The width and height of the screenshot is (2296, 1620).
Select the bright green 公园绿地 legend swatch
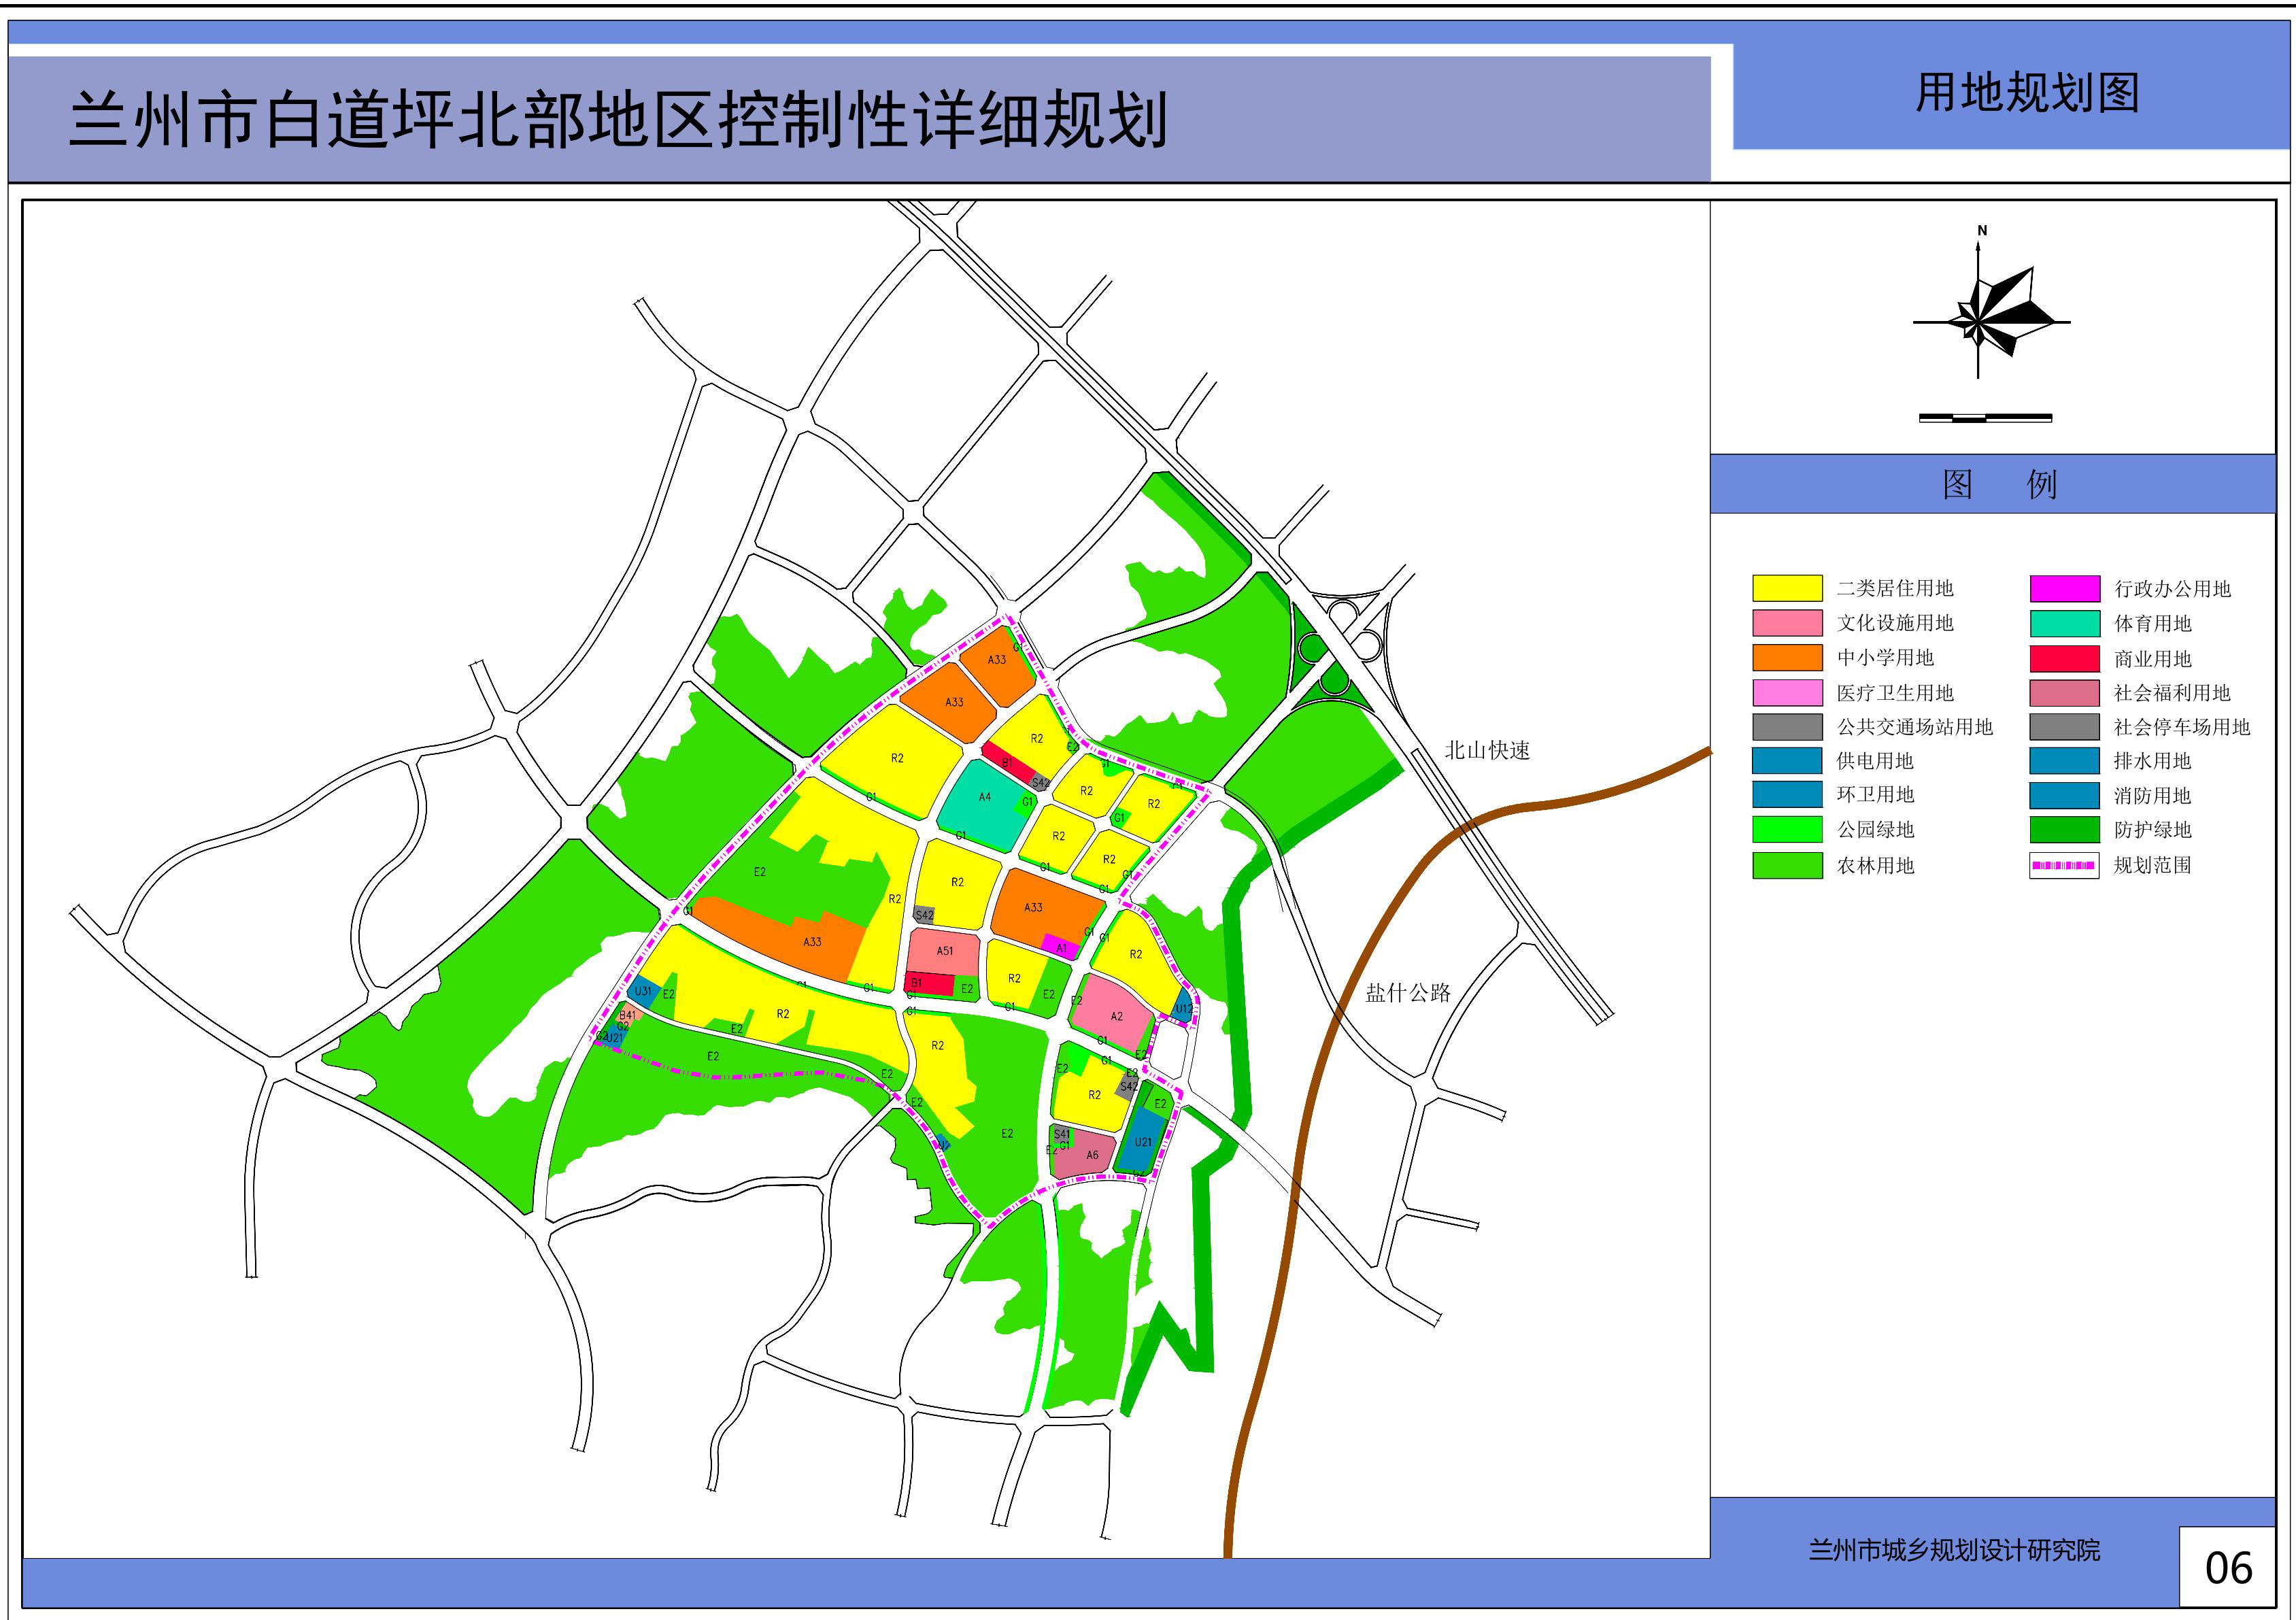pyautogui.click(x=1787, y=829)
